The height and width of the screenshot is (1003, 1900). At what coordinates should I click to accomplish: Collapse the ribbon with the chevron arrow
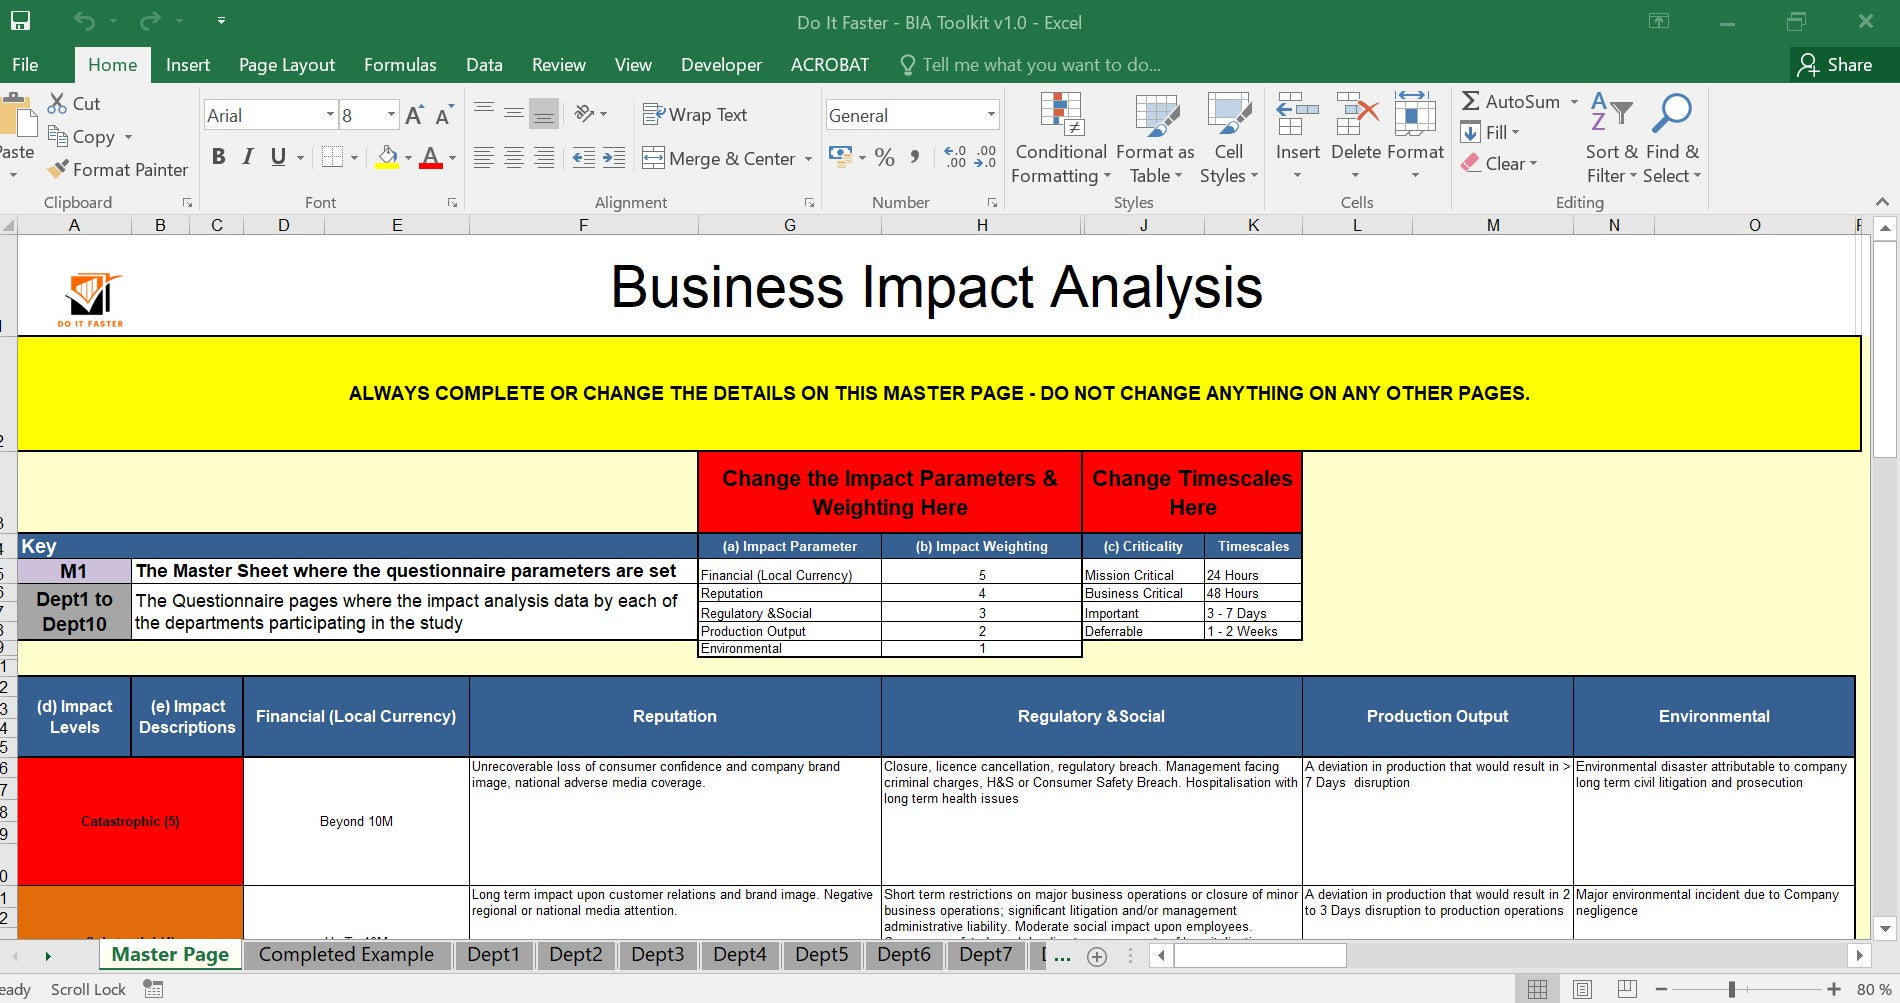point(1882,202)
